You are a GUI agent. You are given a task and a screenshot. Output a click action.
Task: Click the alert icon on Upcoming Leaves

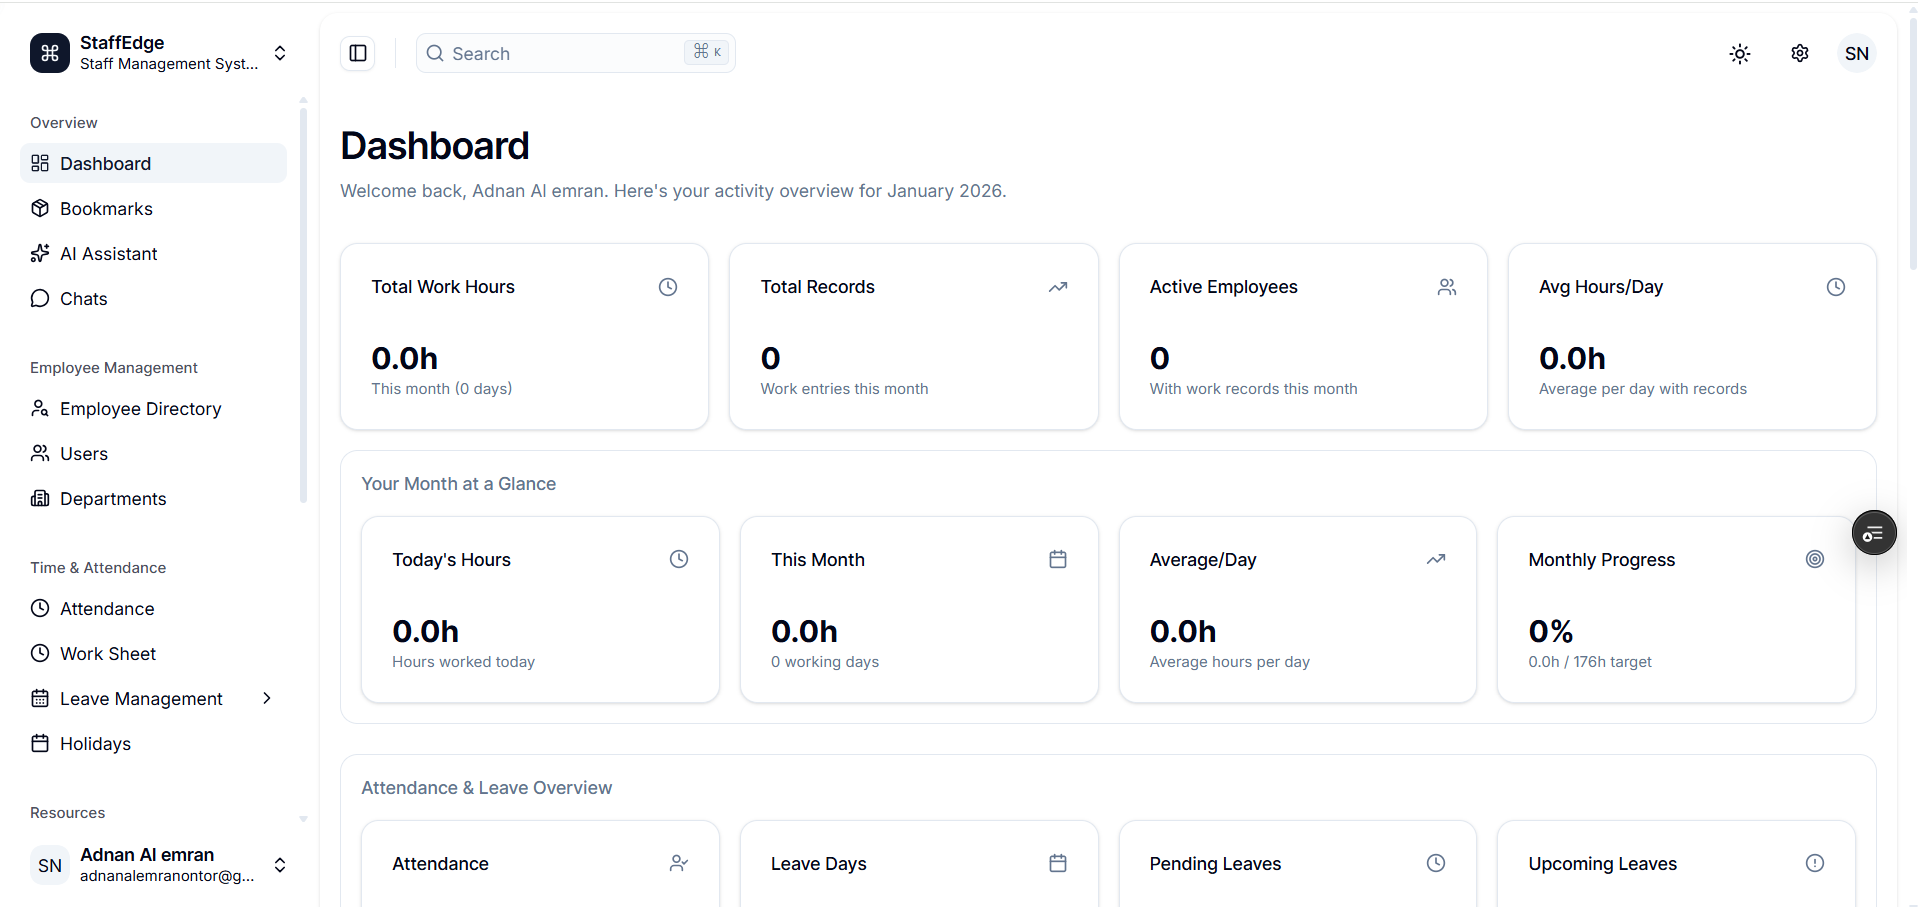[1815, 863]
